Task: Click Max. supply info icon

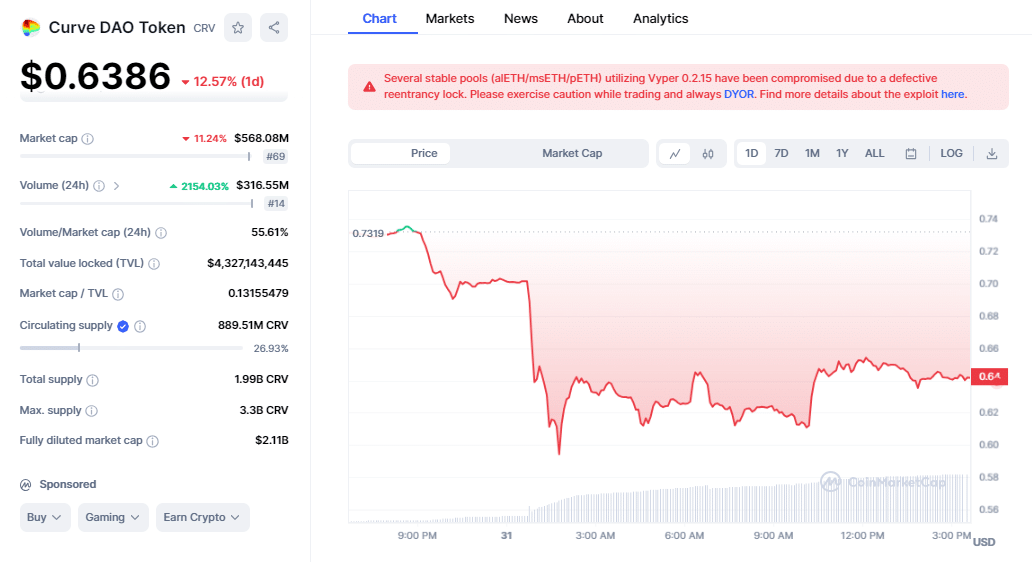Action: [91, 411]
